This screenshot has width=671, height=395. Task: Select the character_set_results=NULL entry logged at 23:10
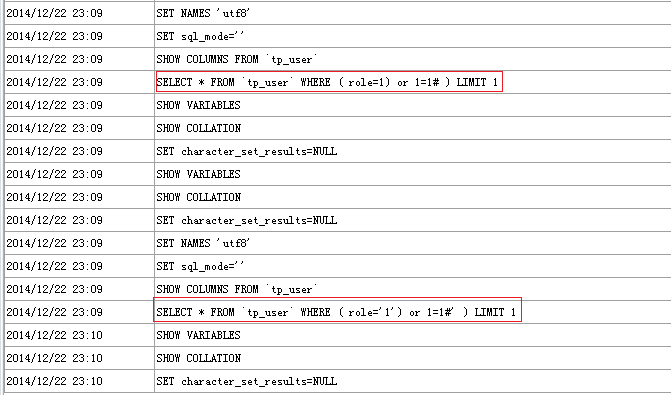pos(246,381)
